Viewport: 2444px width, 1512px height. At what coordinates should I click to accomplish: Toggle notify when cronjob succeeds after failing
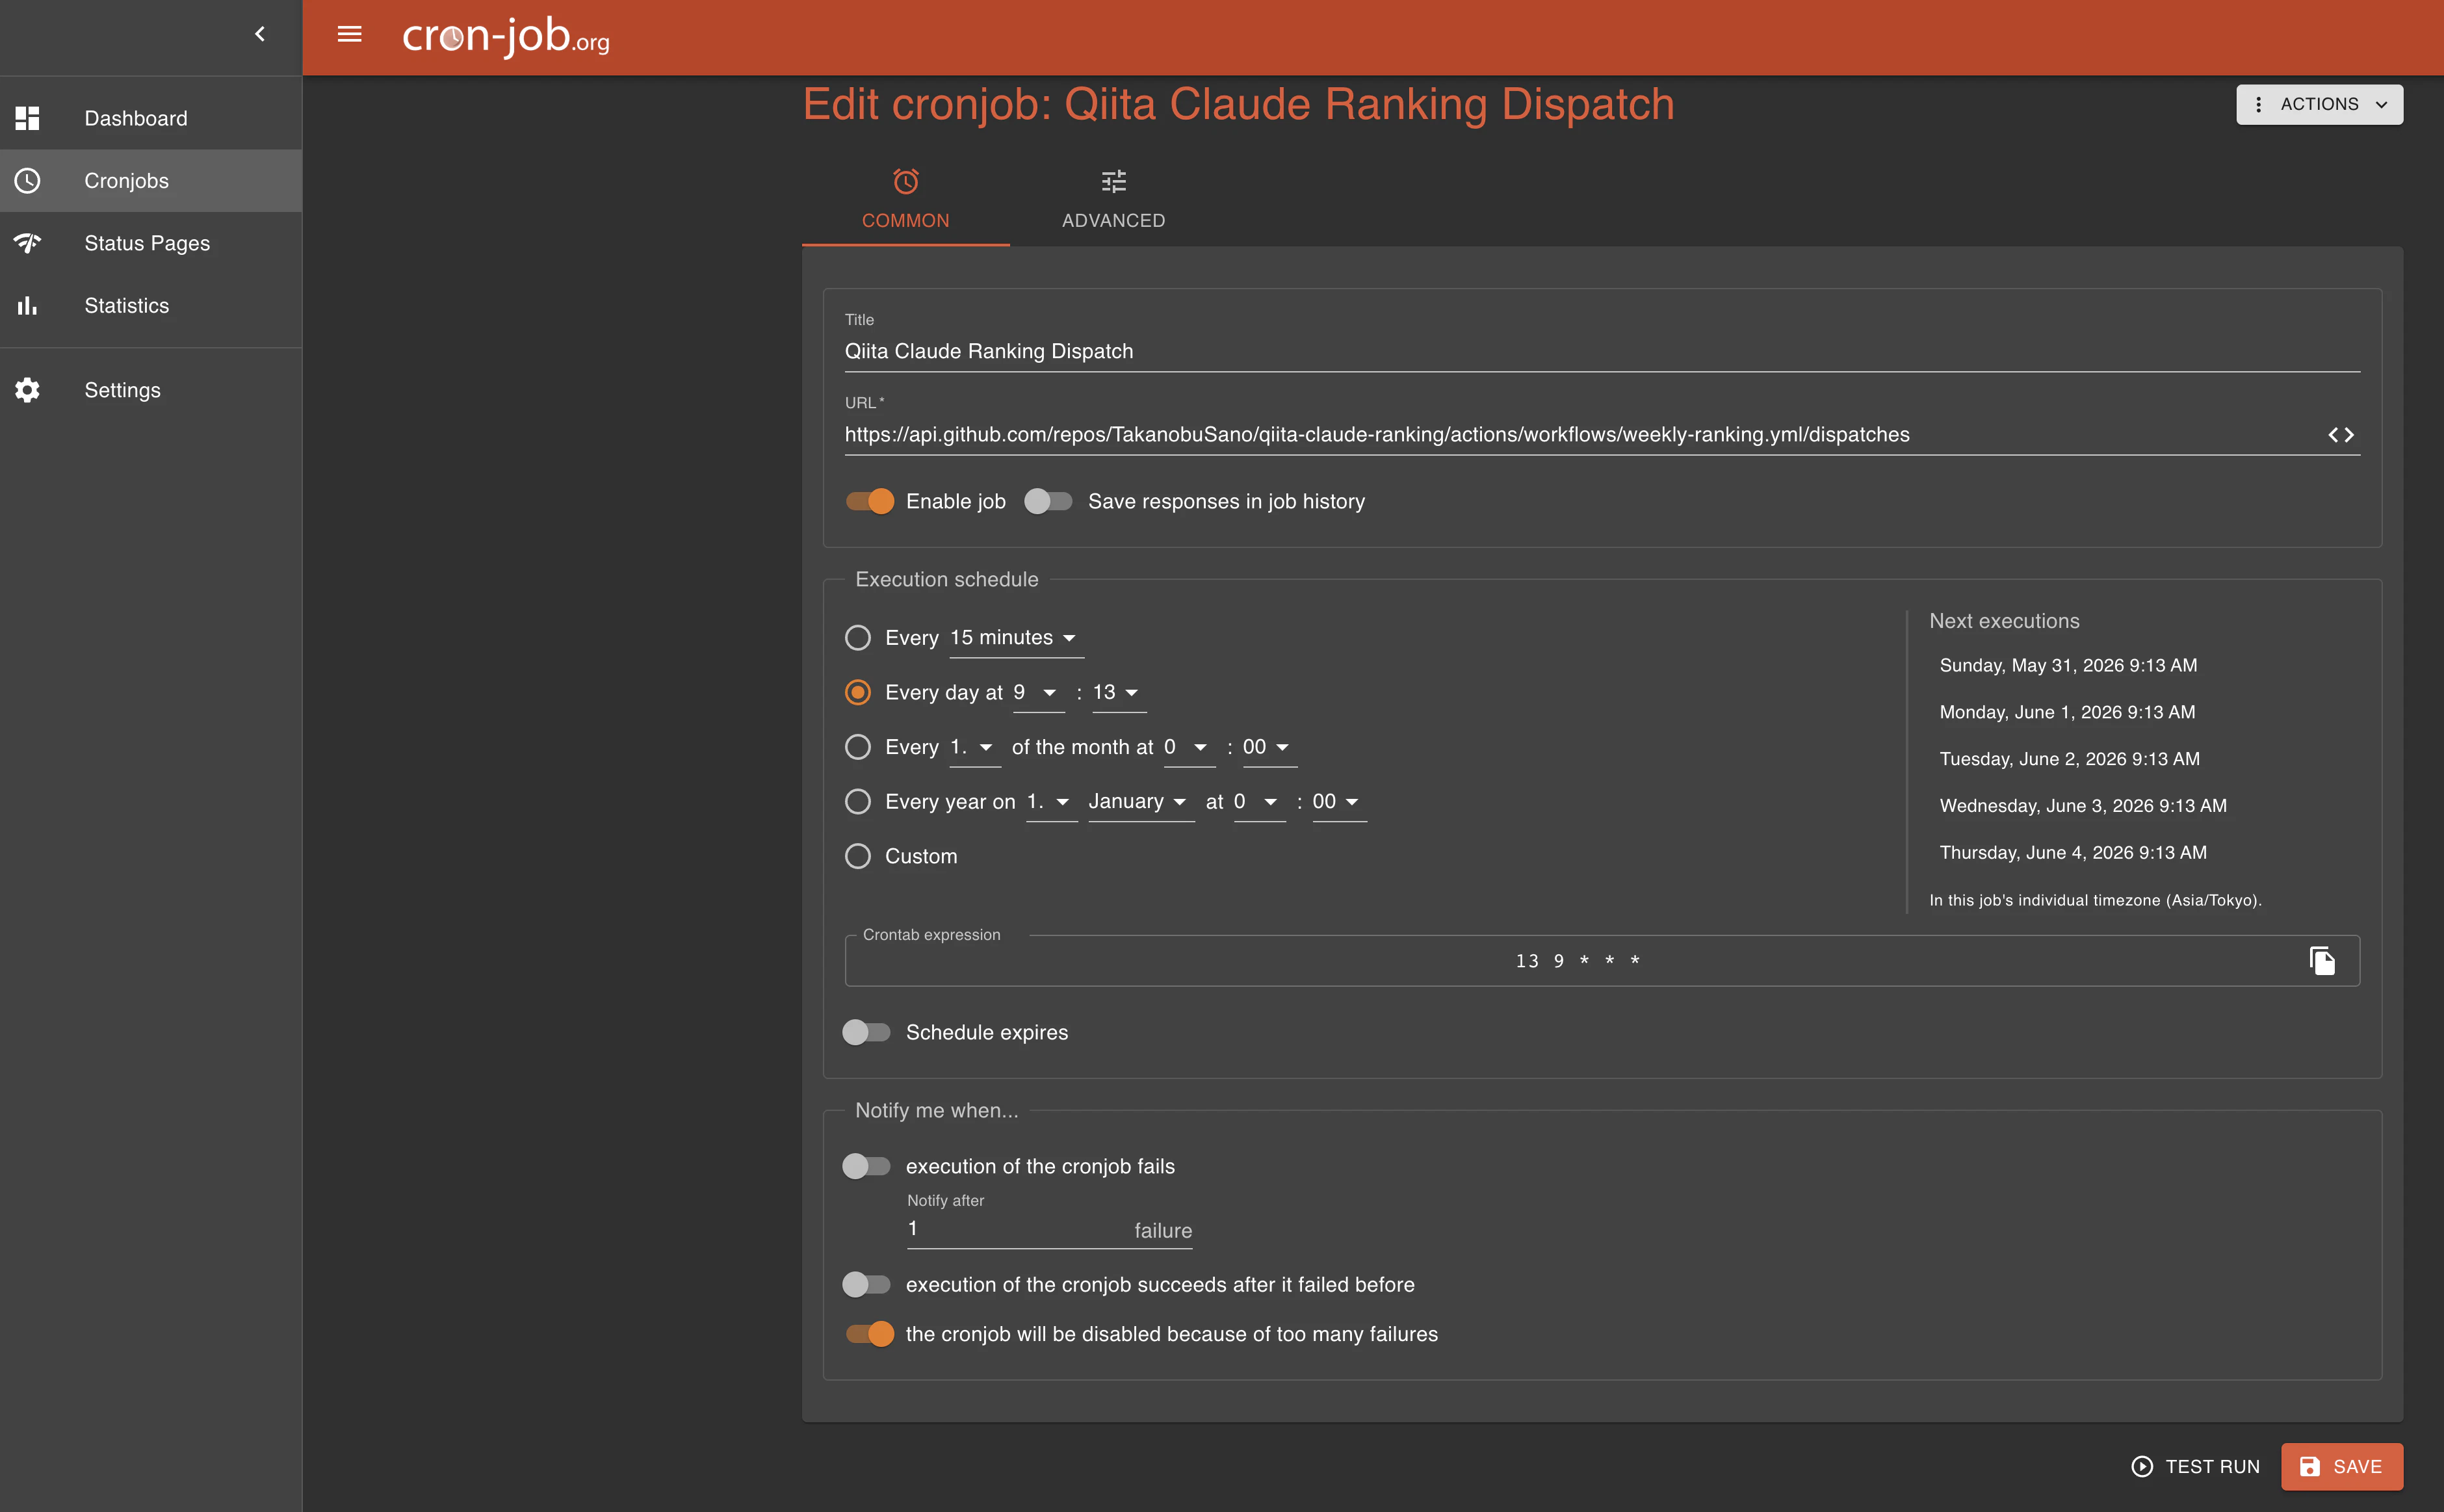866,1285
